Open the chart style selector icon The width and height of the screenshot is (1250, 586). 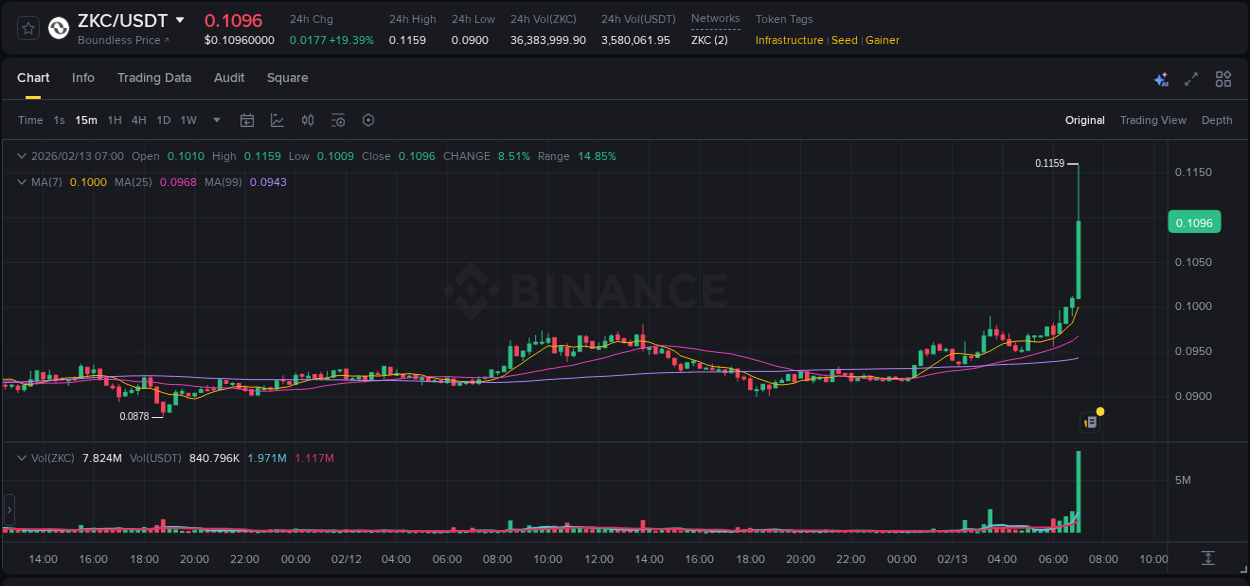point(275,120)
